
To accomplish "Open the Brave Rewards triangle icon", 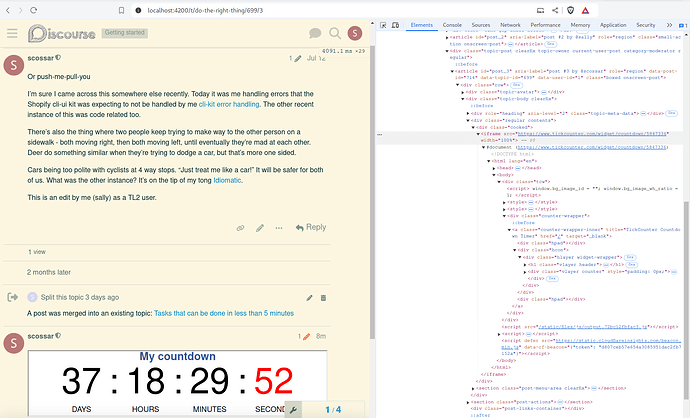I will pos(585,11).
